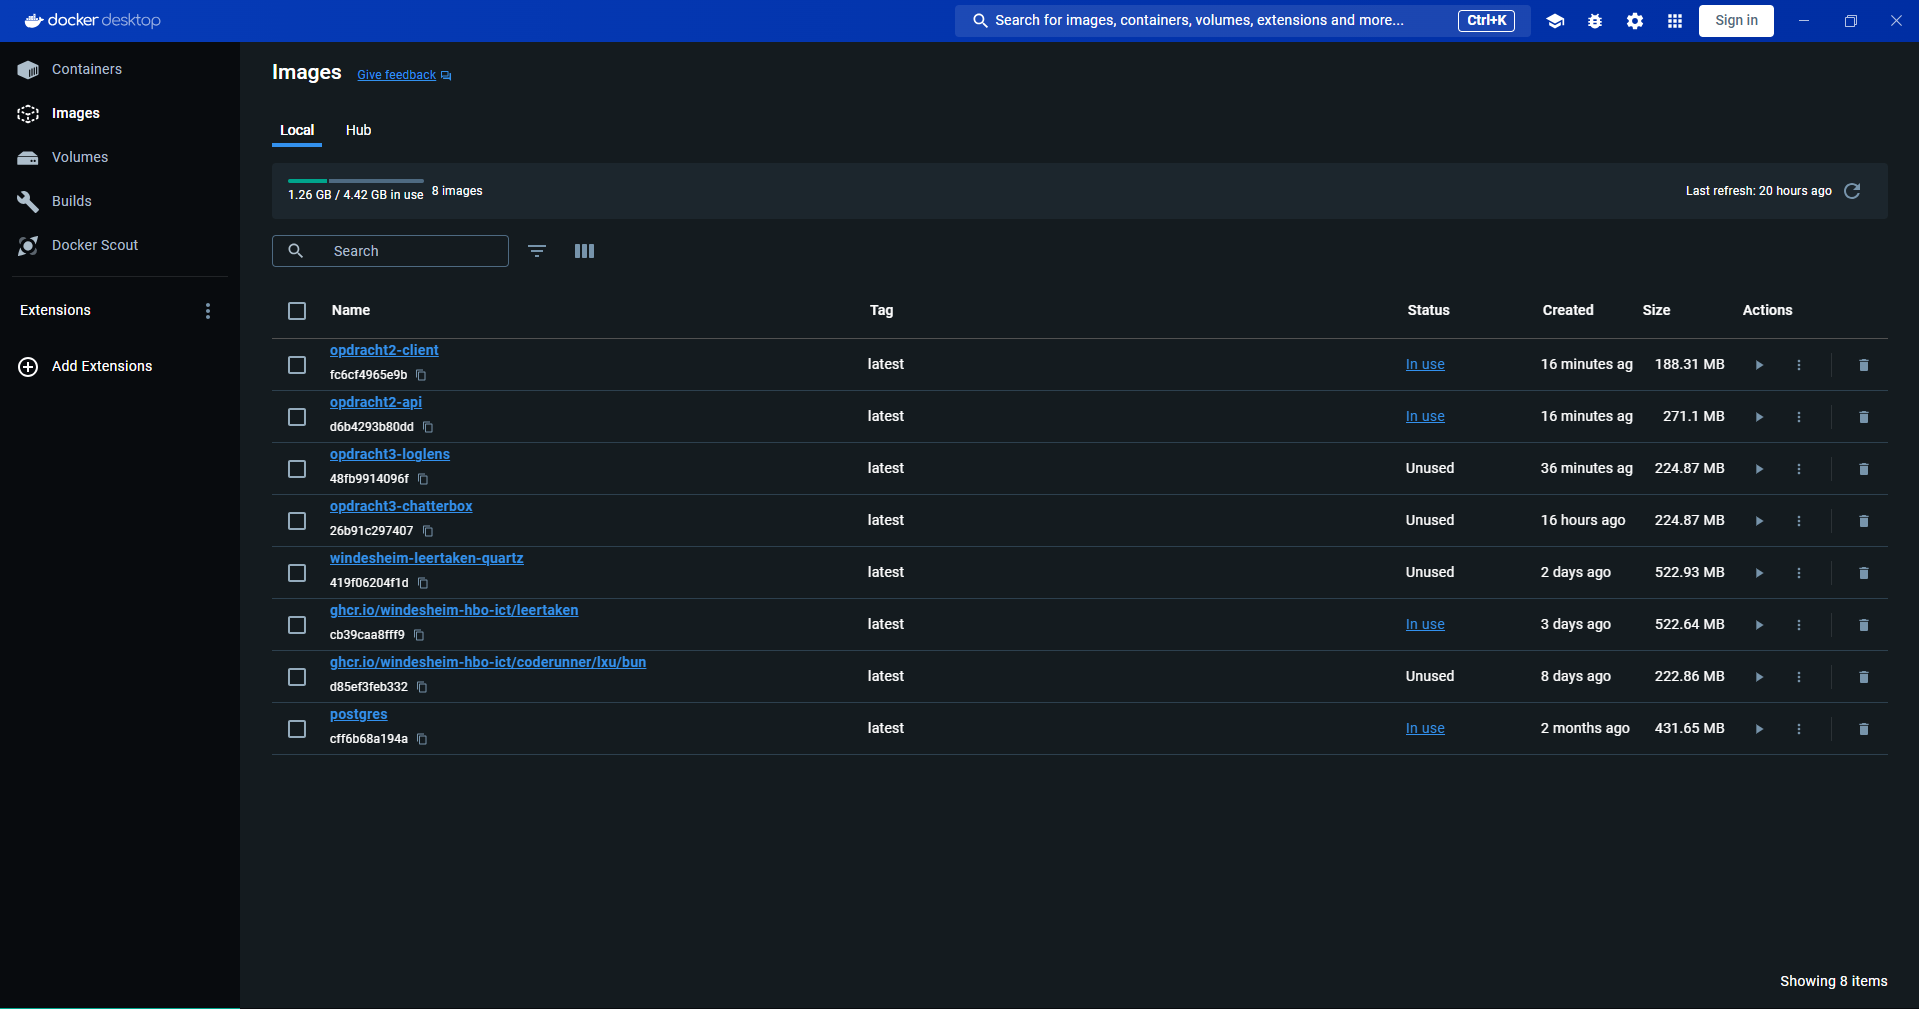The height and width of the screenshot is (1009, 1919).
Task: Open the Learning center graduation cap icon
Action: (1555, 21)
